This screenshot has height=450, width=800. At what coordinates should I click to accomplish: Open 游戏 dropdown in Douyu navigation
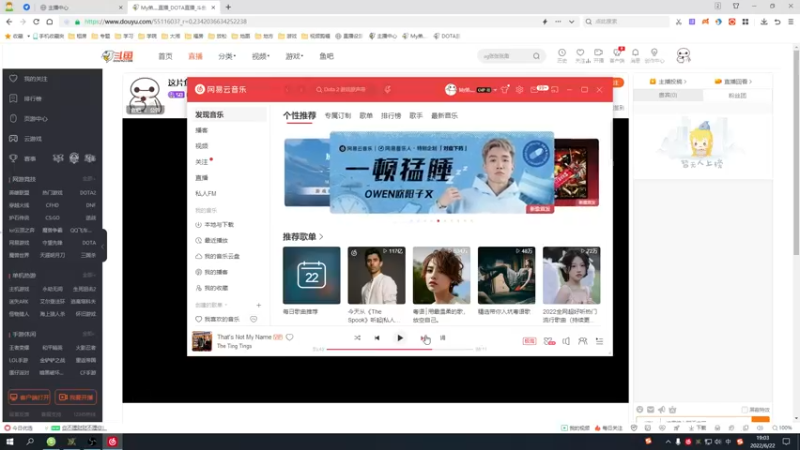click(294, 56)
